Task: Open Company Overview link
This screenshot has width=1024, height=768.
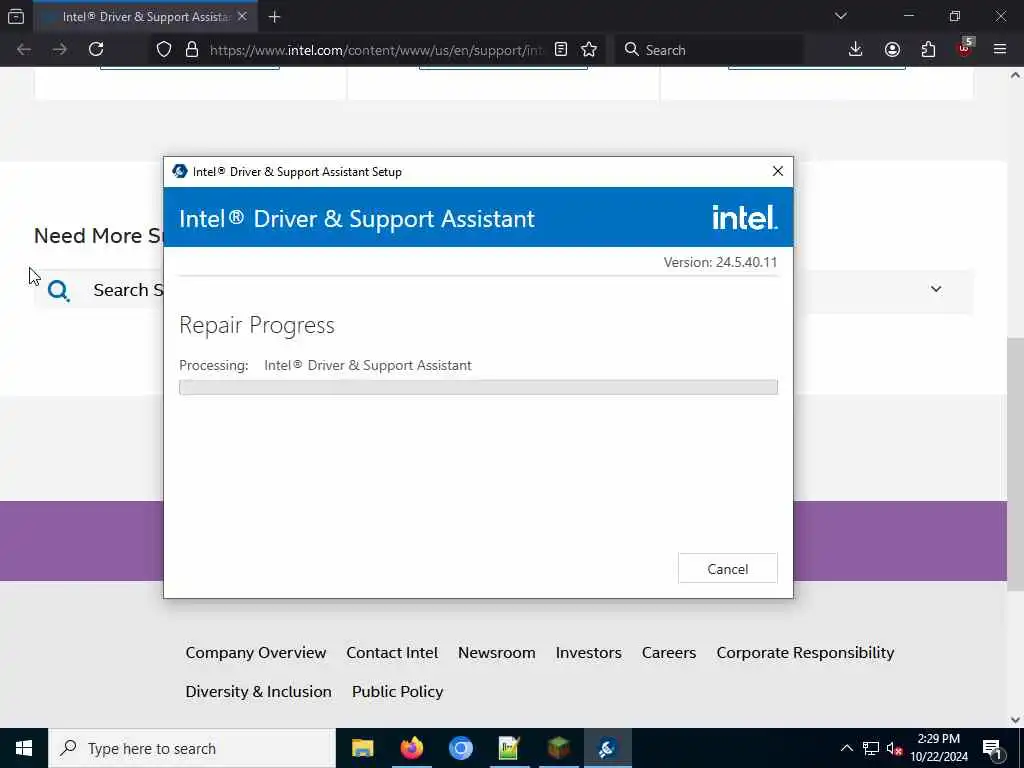Action: point(255,652)
